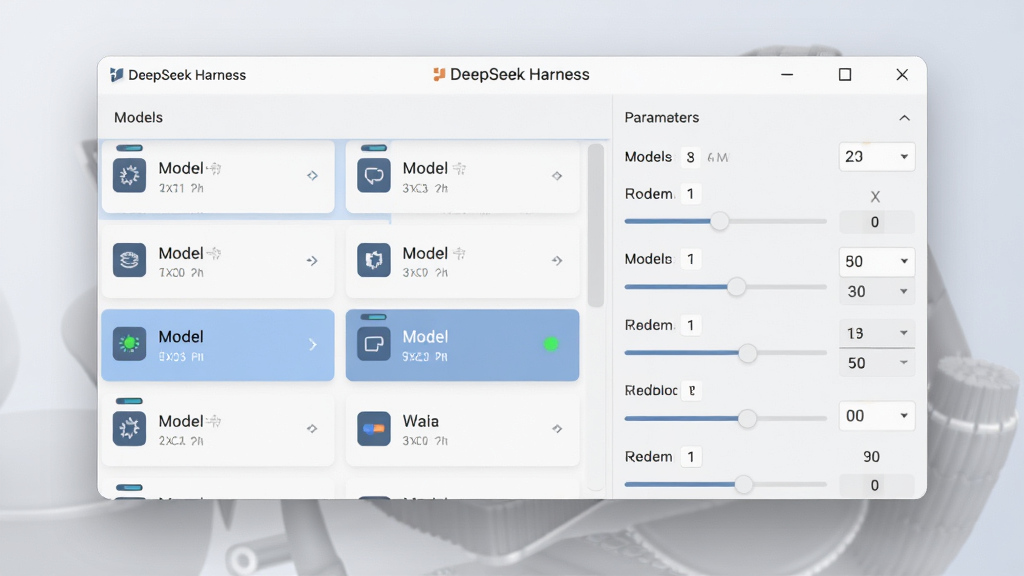Click the Redbloc label text
This screenshot has width=1024, height=576.
pos(651,391)
